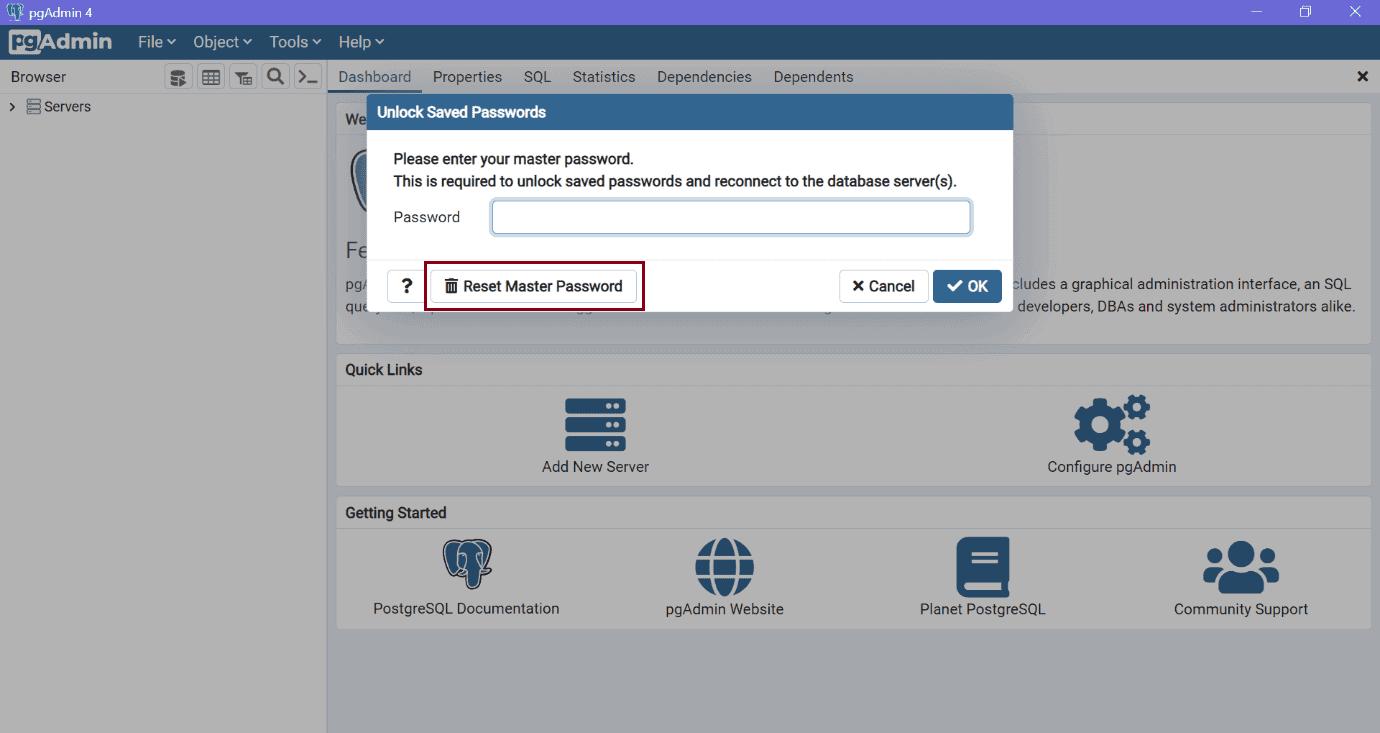
Task: Open the Query Tool from the browser toolbar
Action: point(178,76)
